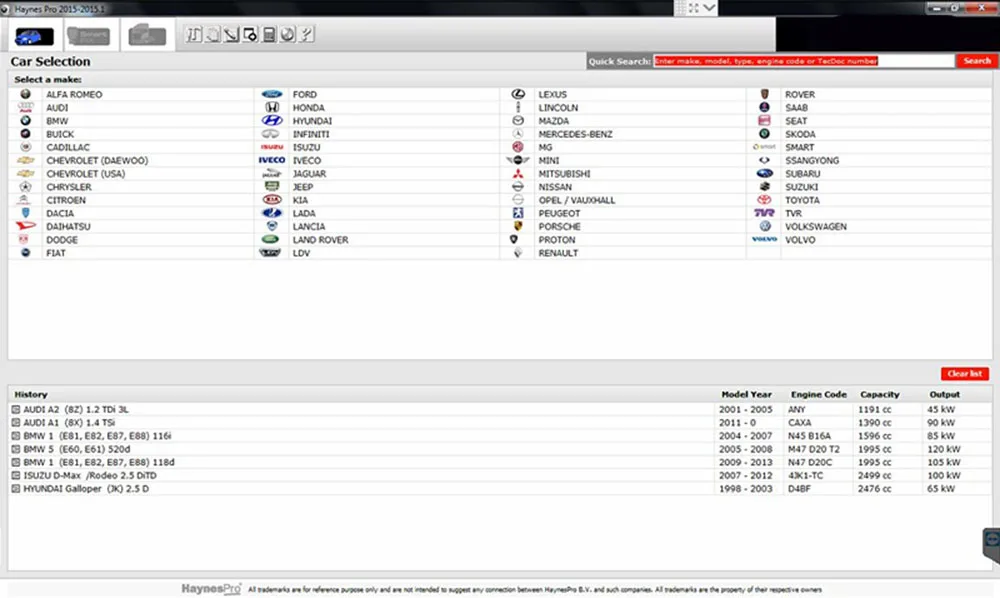Focus the Quick Search input field

click(804, 61)
